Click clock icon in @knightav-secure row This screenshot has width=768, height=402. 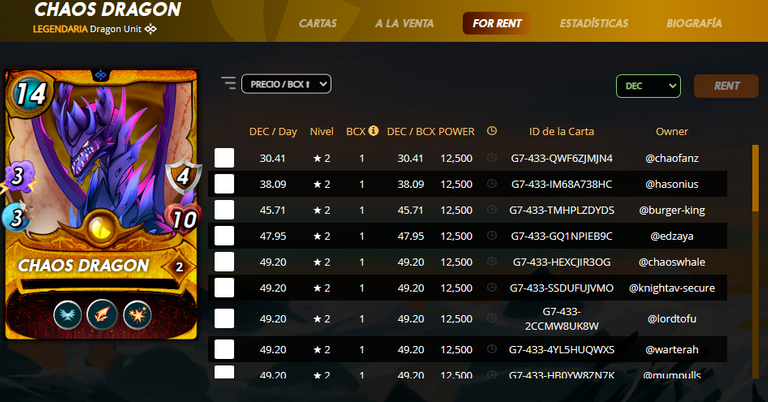pyautogui.click(x=492, y=287)
